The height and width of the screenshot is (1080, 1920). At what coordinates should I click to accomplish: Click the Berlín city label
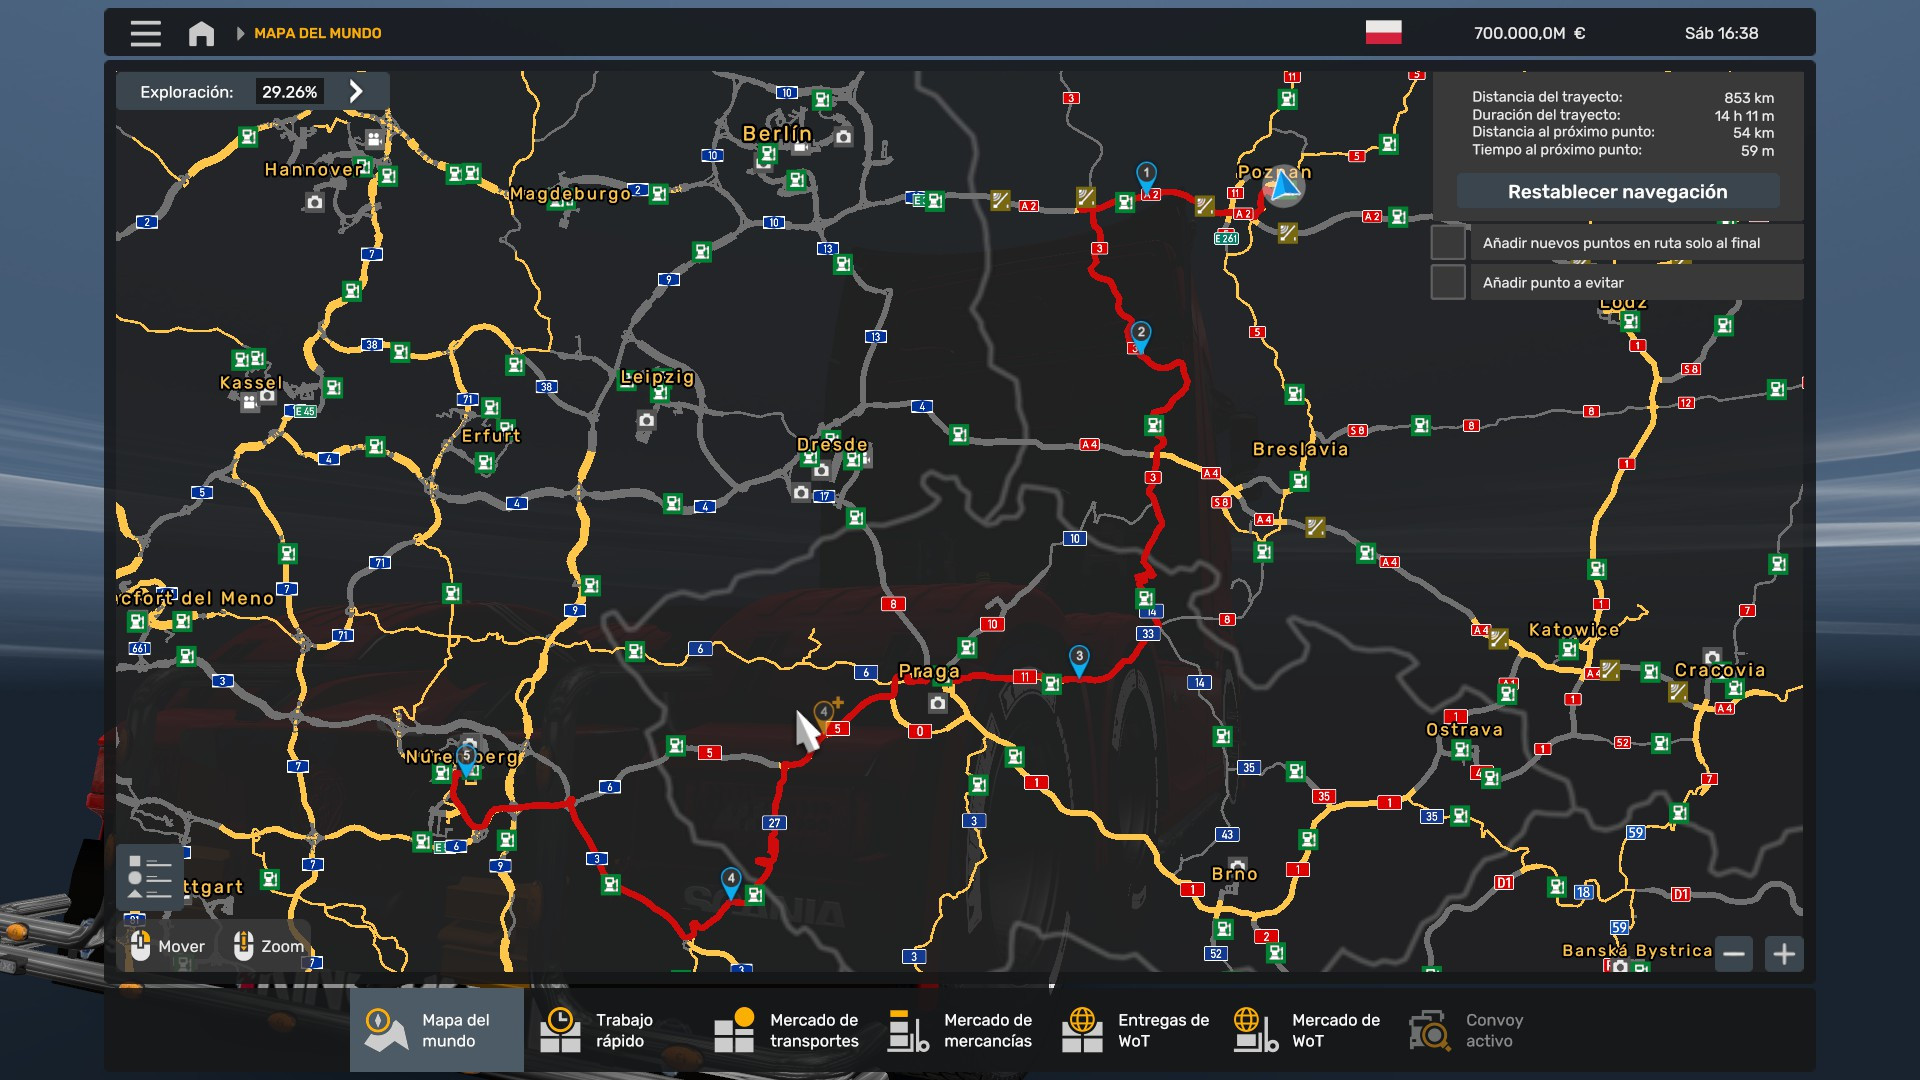pos(777,133)
